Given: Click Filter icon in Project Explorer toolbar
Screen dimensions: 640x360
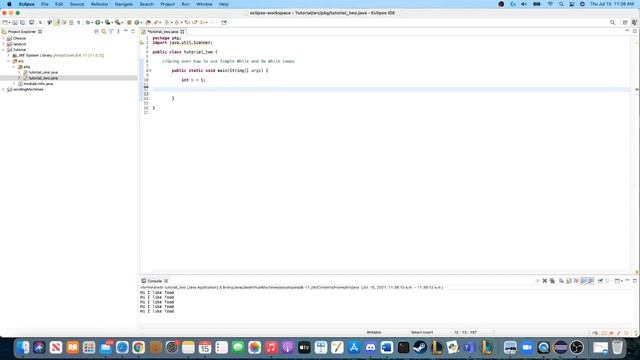Looking at the screenshot, I should point(111,31).
